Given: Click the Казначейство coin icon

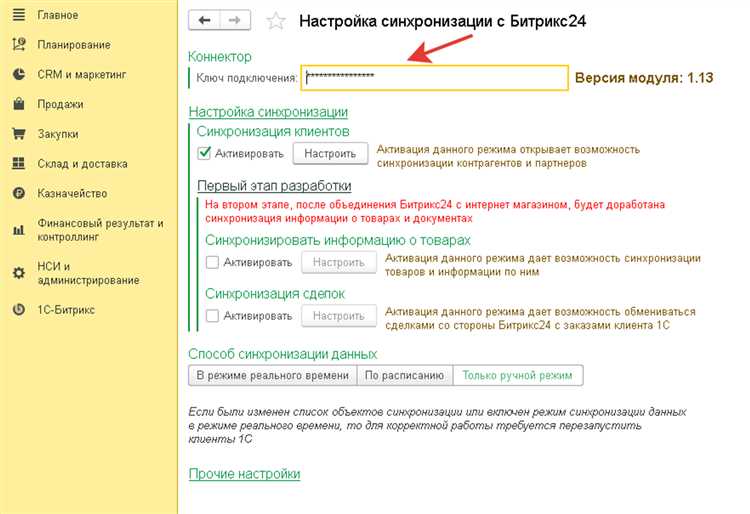Looking at the screenshot, I should pyautogui.click(x=19, y=193).
